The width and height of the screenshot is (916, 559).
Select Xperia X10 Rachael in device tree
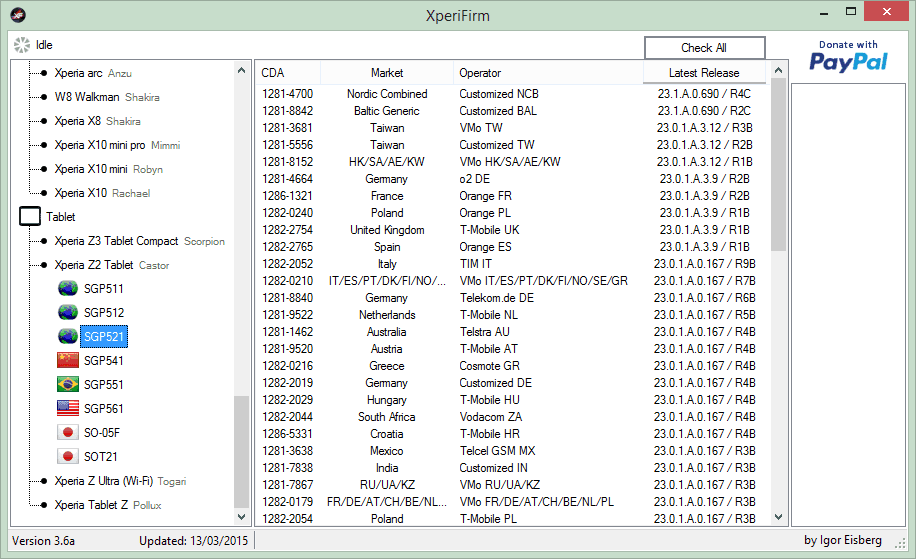pyautogui.click(x=102, y=193)
